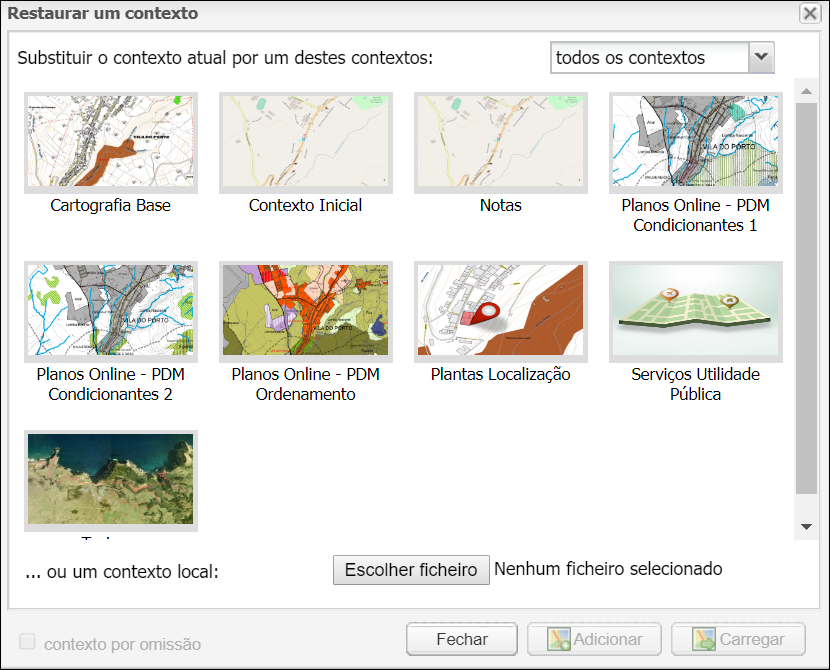Select the Cartografia Base context thumbnail
Screen dimensions: 830x670
coord(110,142)
